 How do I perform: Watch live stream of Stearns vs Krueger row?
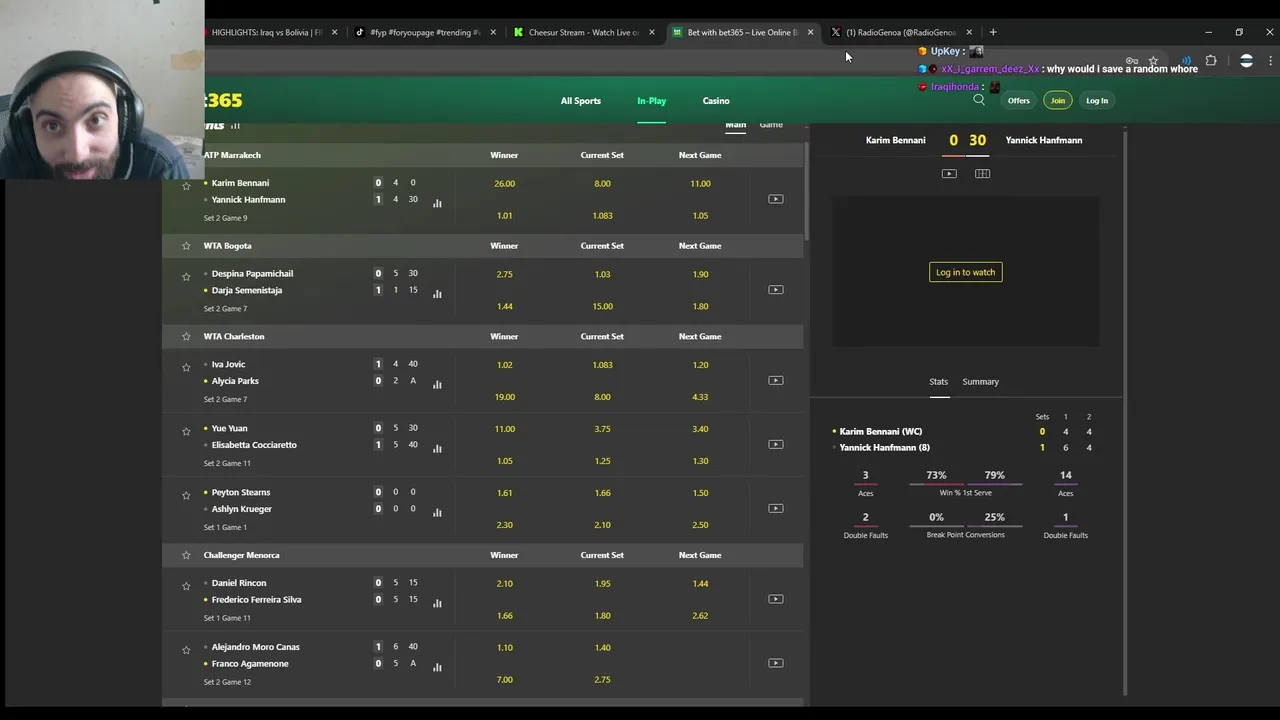coord(775,508)
